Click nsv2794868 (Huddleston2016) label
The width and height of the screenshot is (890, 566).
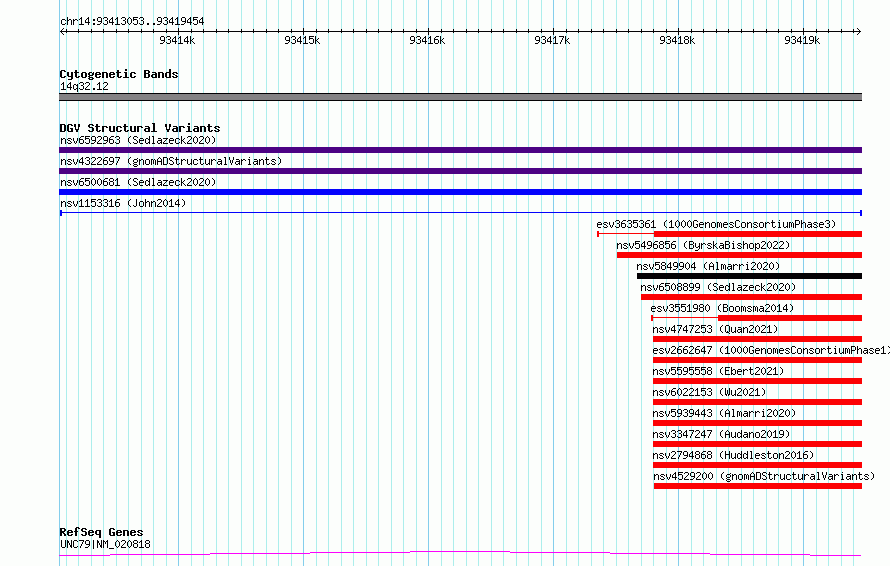tap(733, 455)
